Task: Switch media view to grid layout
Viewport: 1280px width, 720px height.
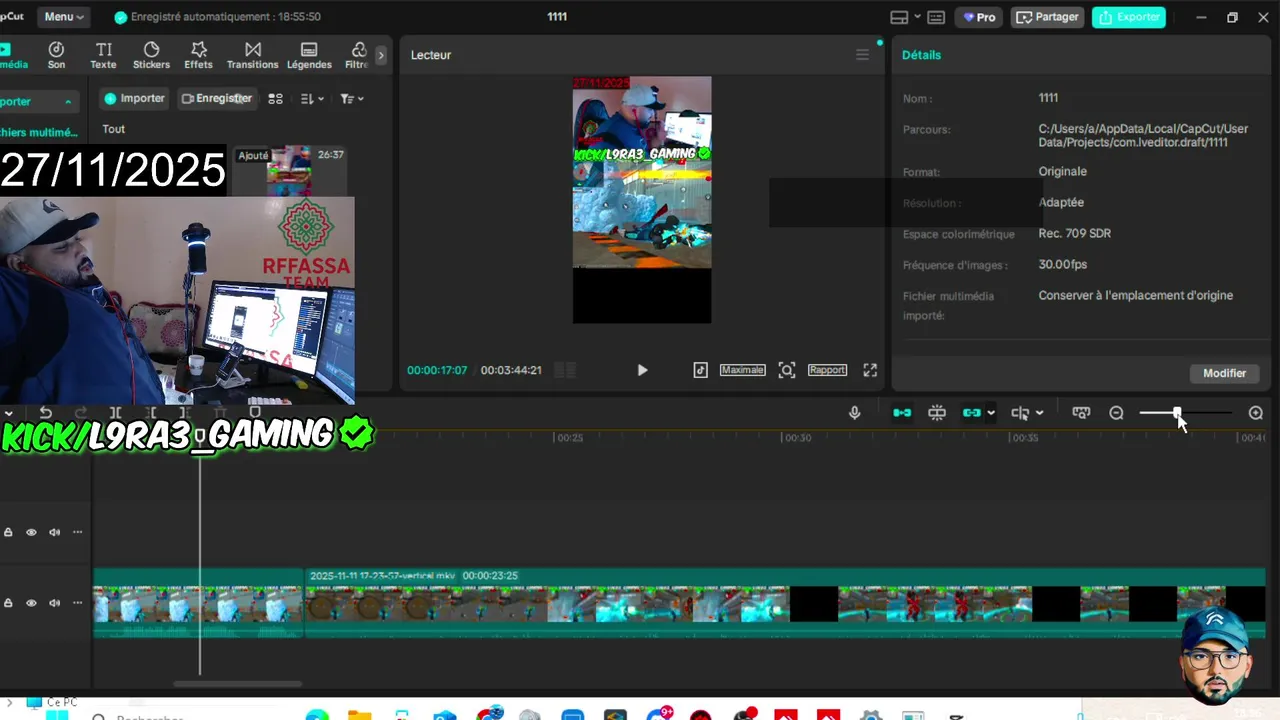Action: (275, 99)
